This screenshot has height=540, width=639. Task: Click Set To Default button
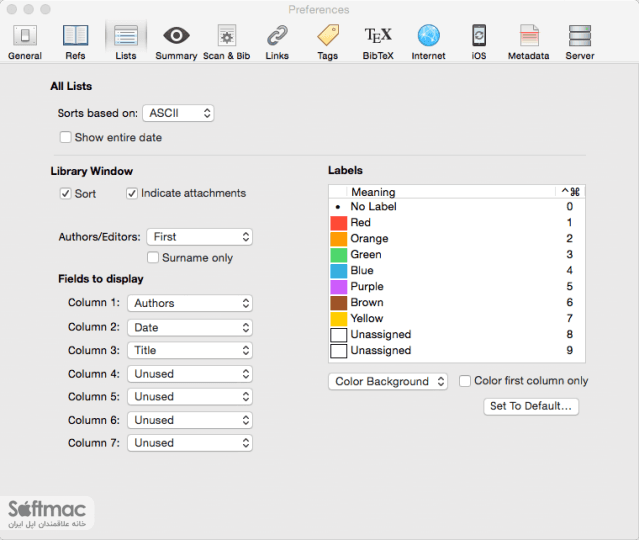pos(531,406)
